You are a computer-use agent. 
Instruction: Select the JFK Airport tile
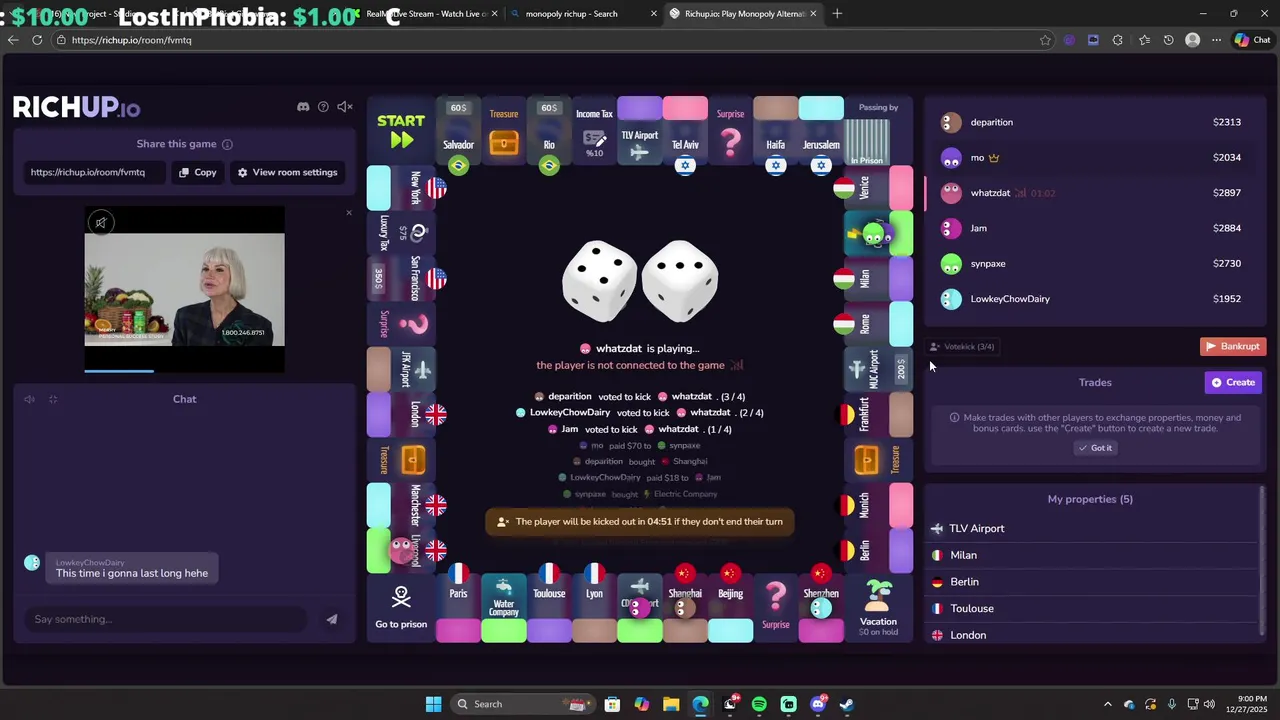click(401, 369)
